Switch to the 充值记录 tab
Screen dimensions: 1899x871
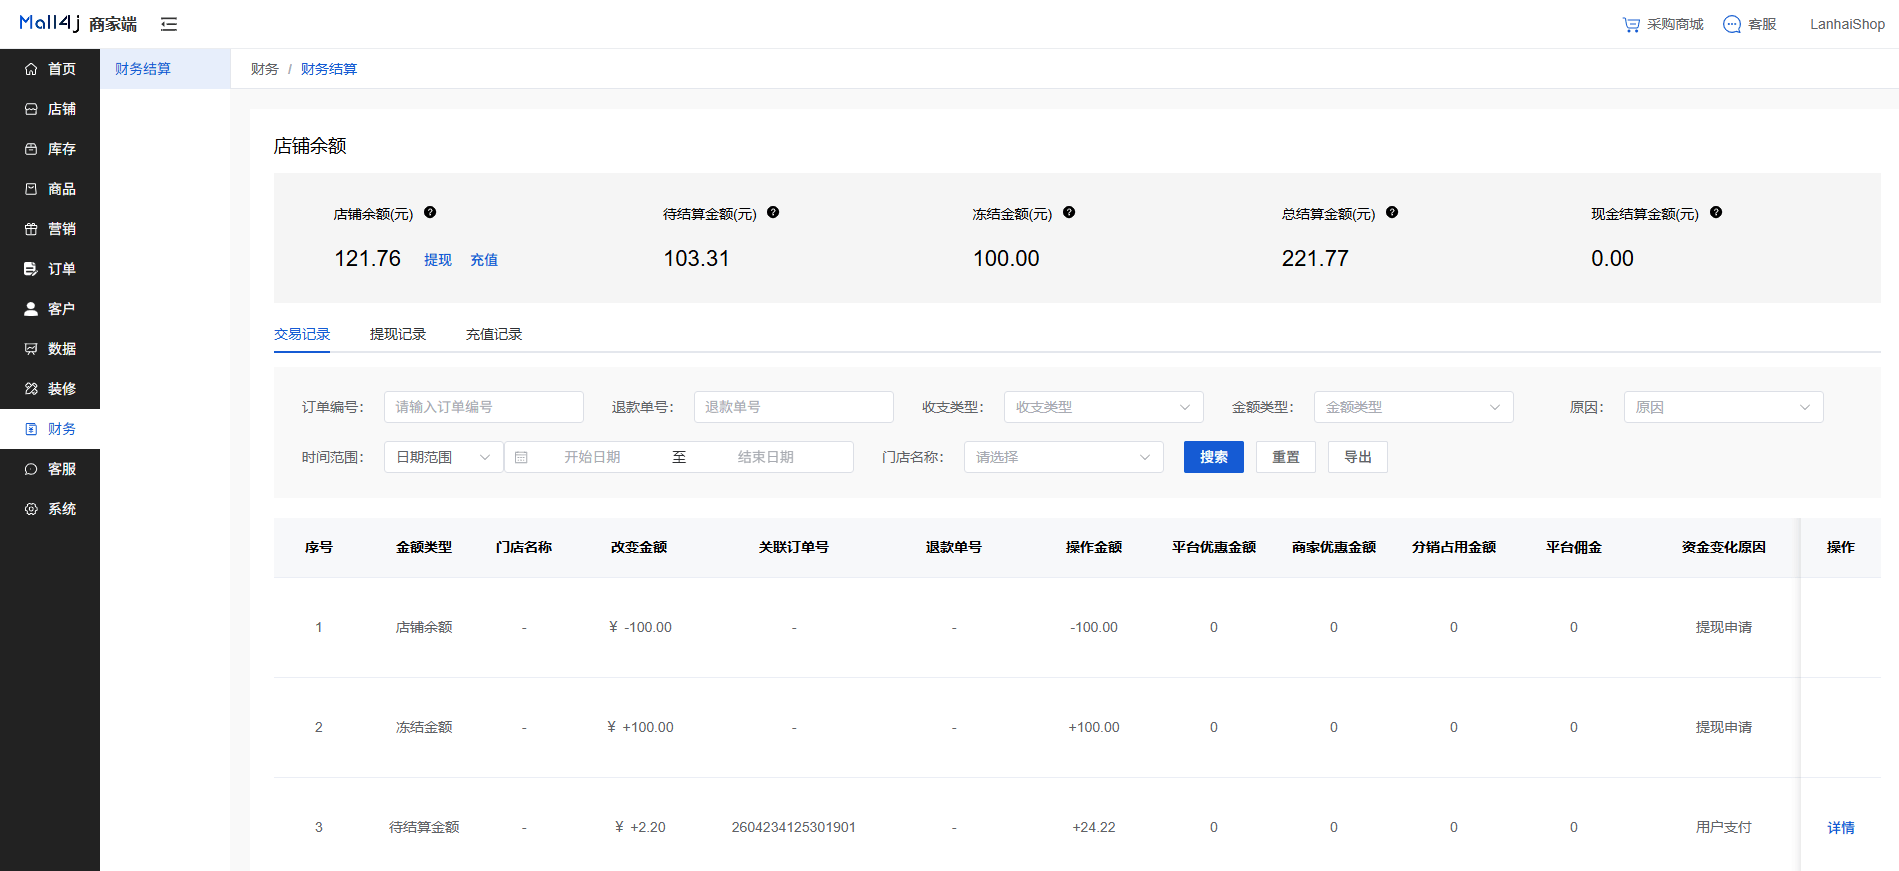[x=494, y=334]
